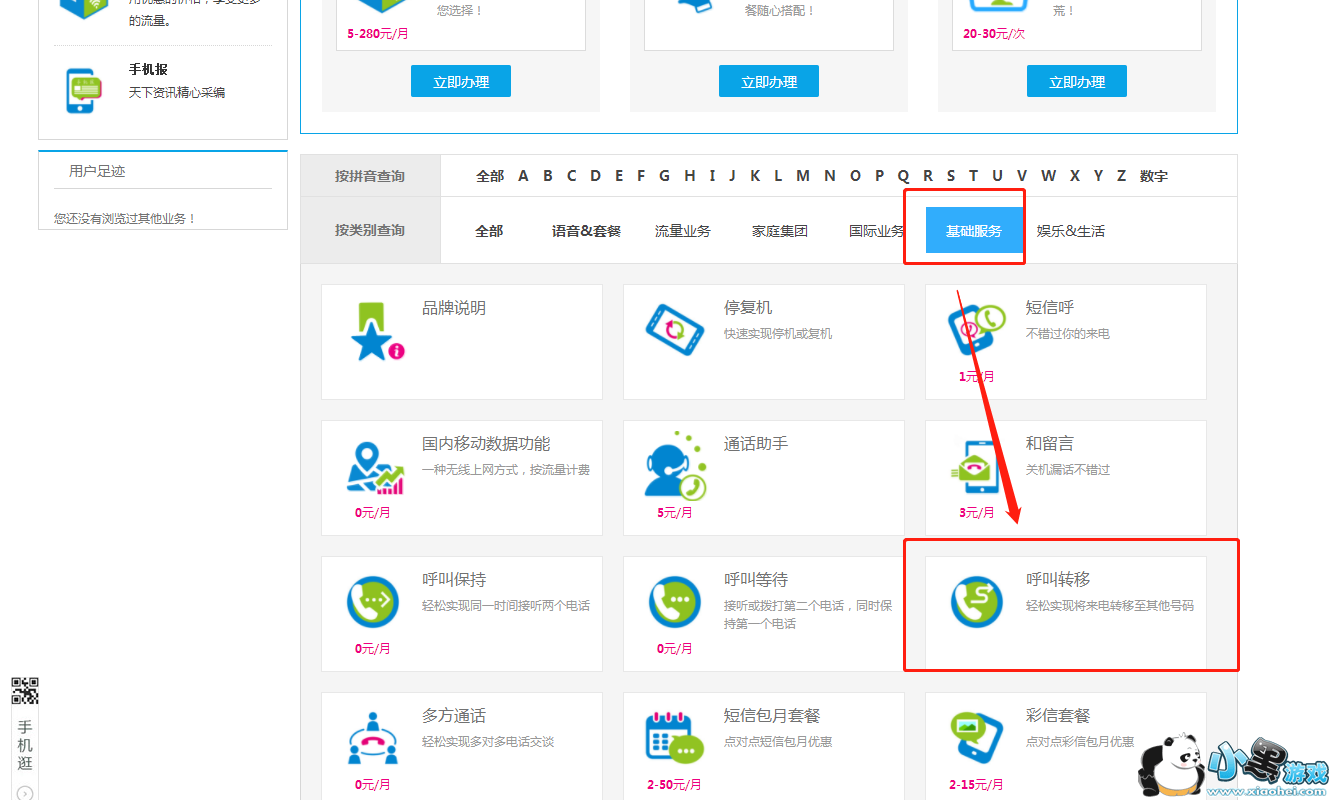Filter services by letter T

(x=973, y=176)
